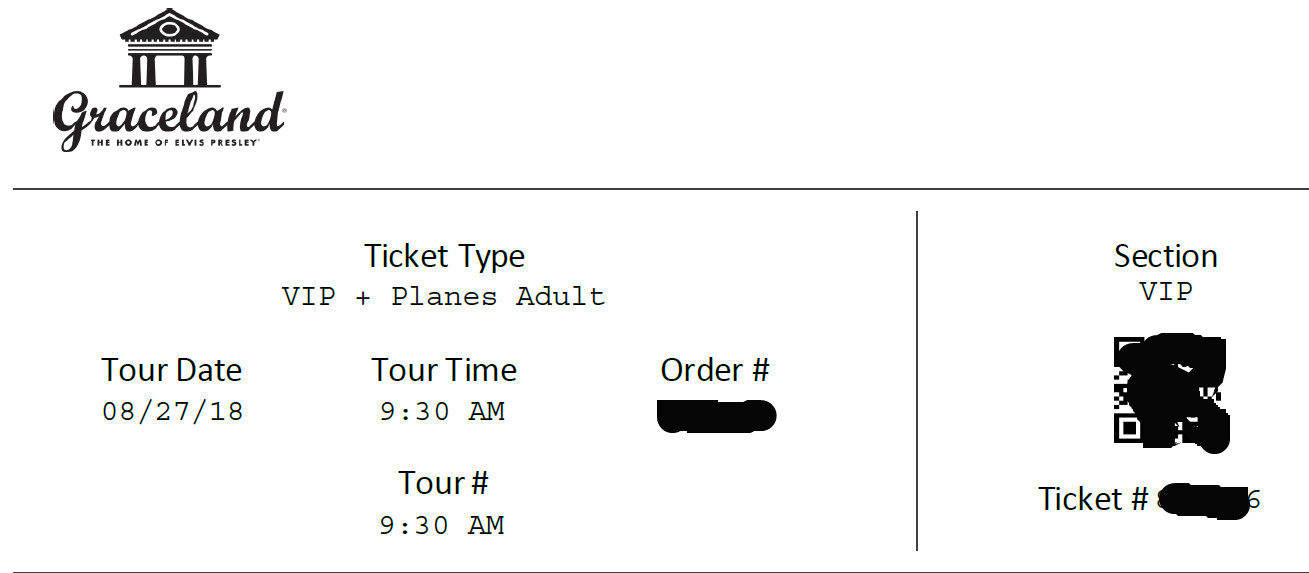Click the vertical divider line beside Section
Screen dimensions: 1309x573
pos(917,380)
